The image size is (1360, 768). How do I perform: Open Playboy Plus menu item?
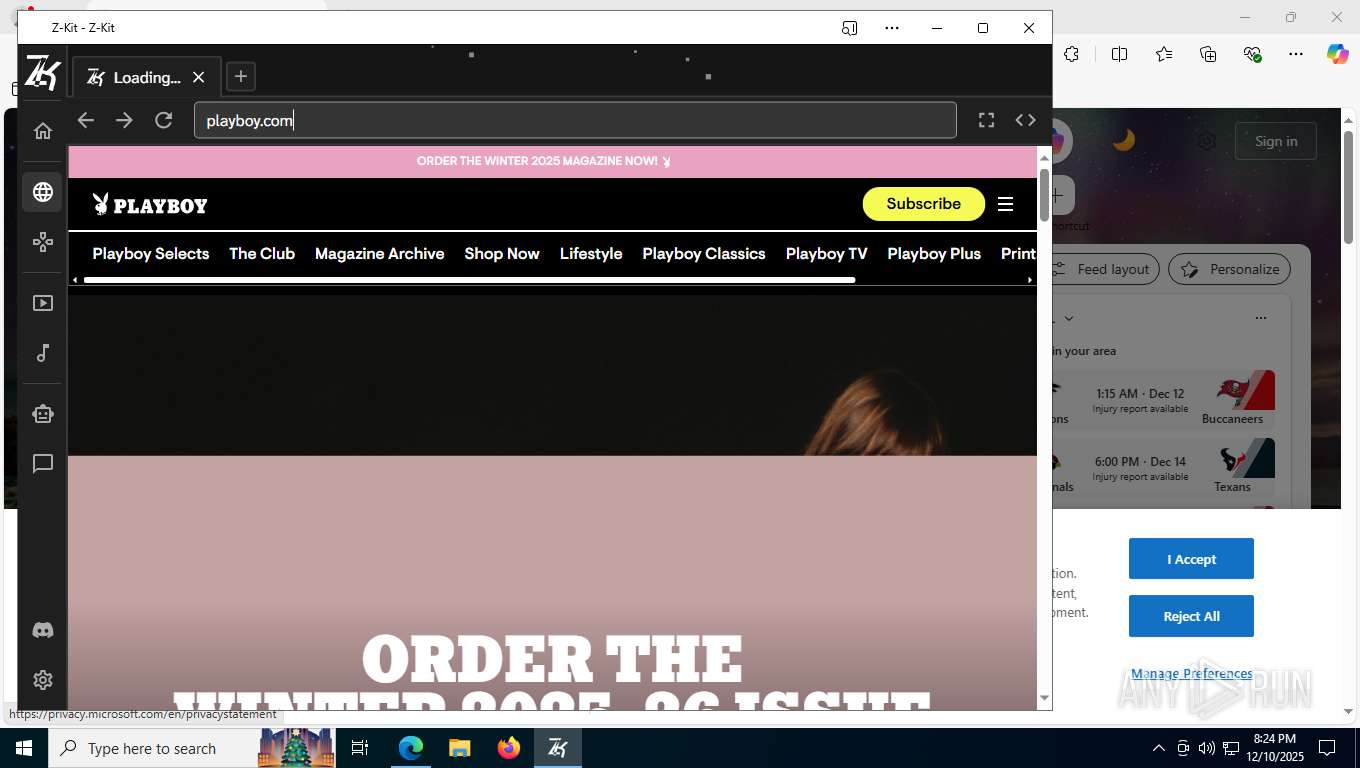coord(934,254)
